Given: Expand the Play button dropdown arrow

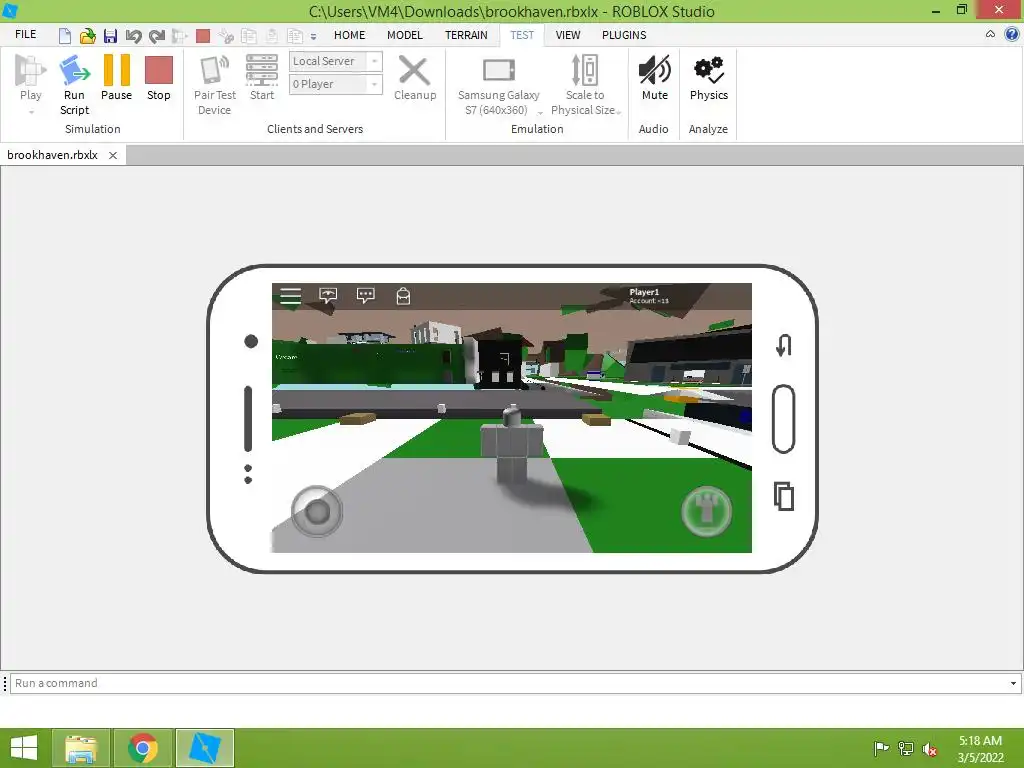Looking at the screenshot, I should 31,112.
